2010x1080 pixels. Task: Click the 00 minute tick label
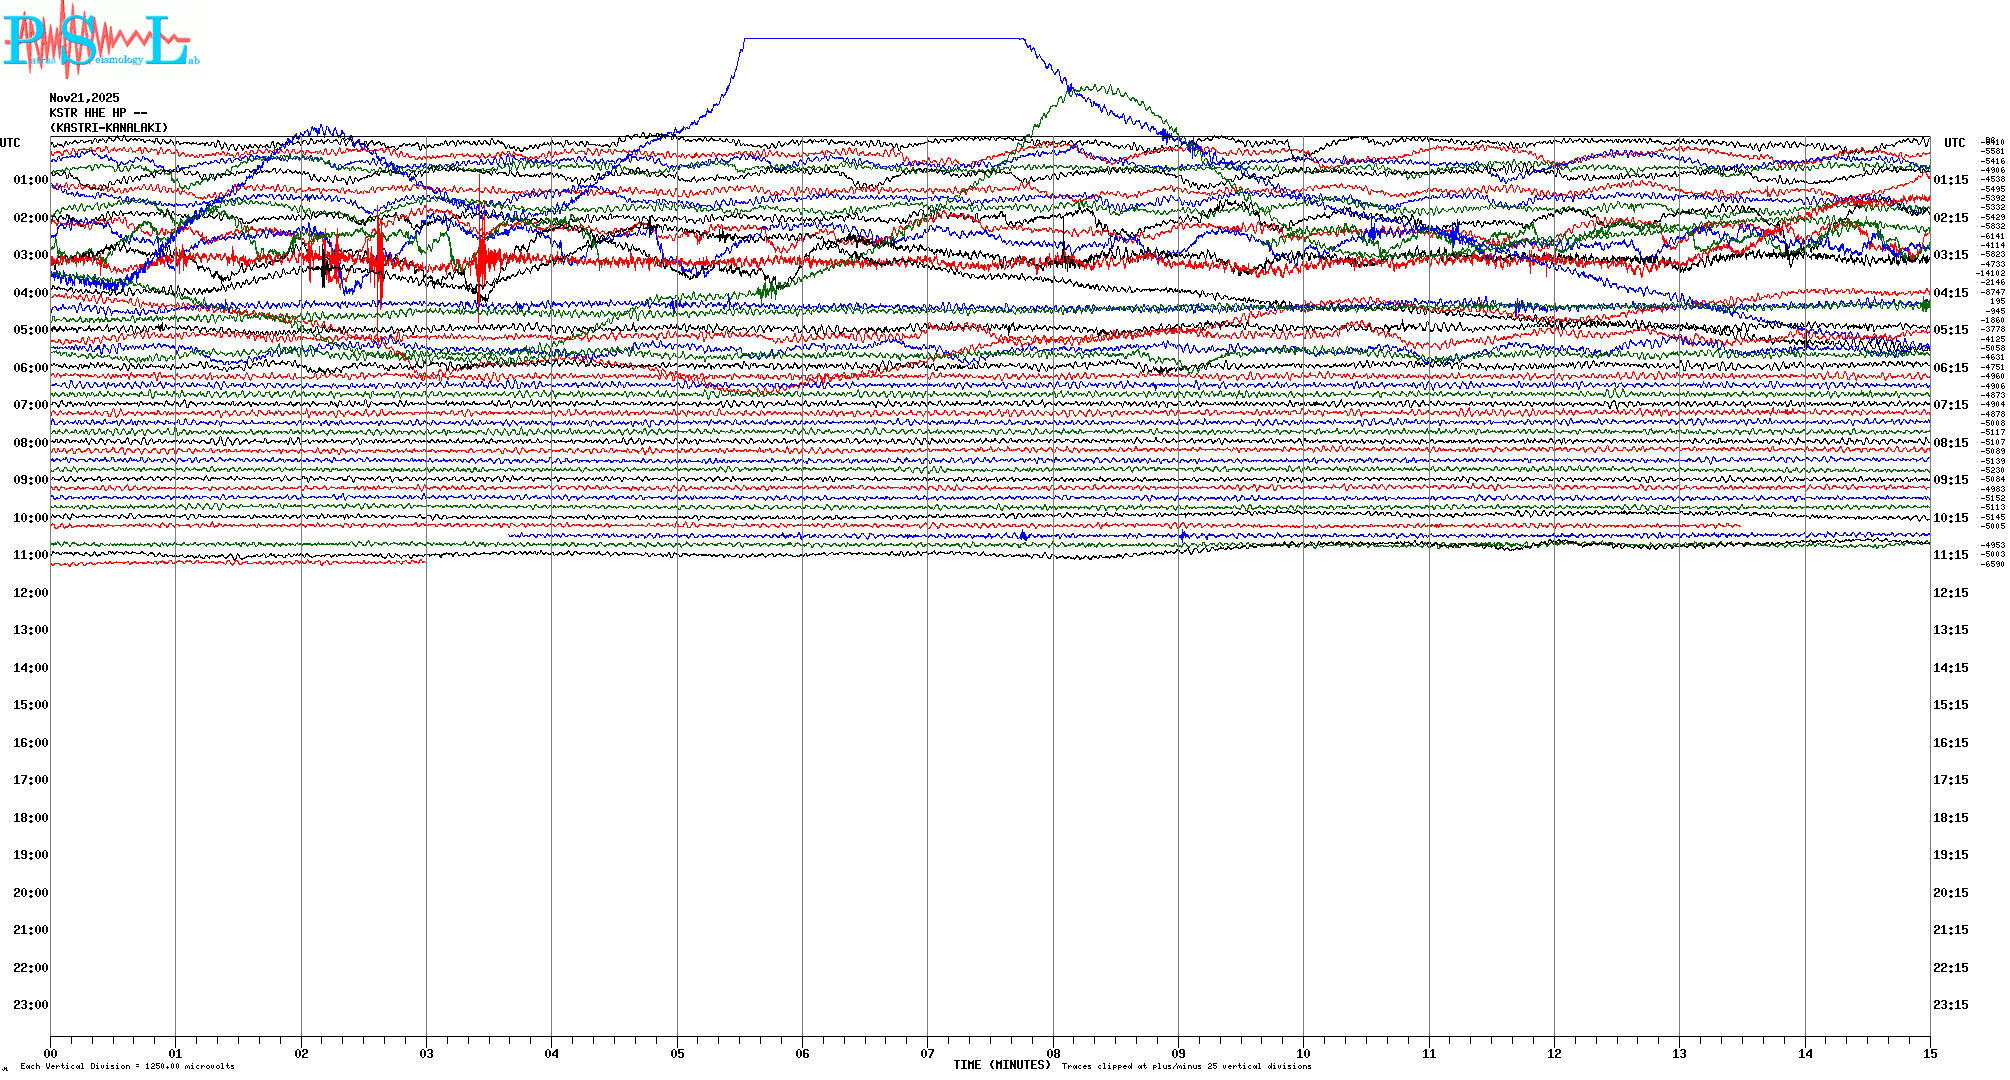[51, 1053]
